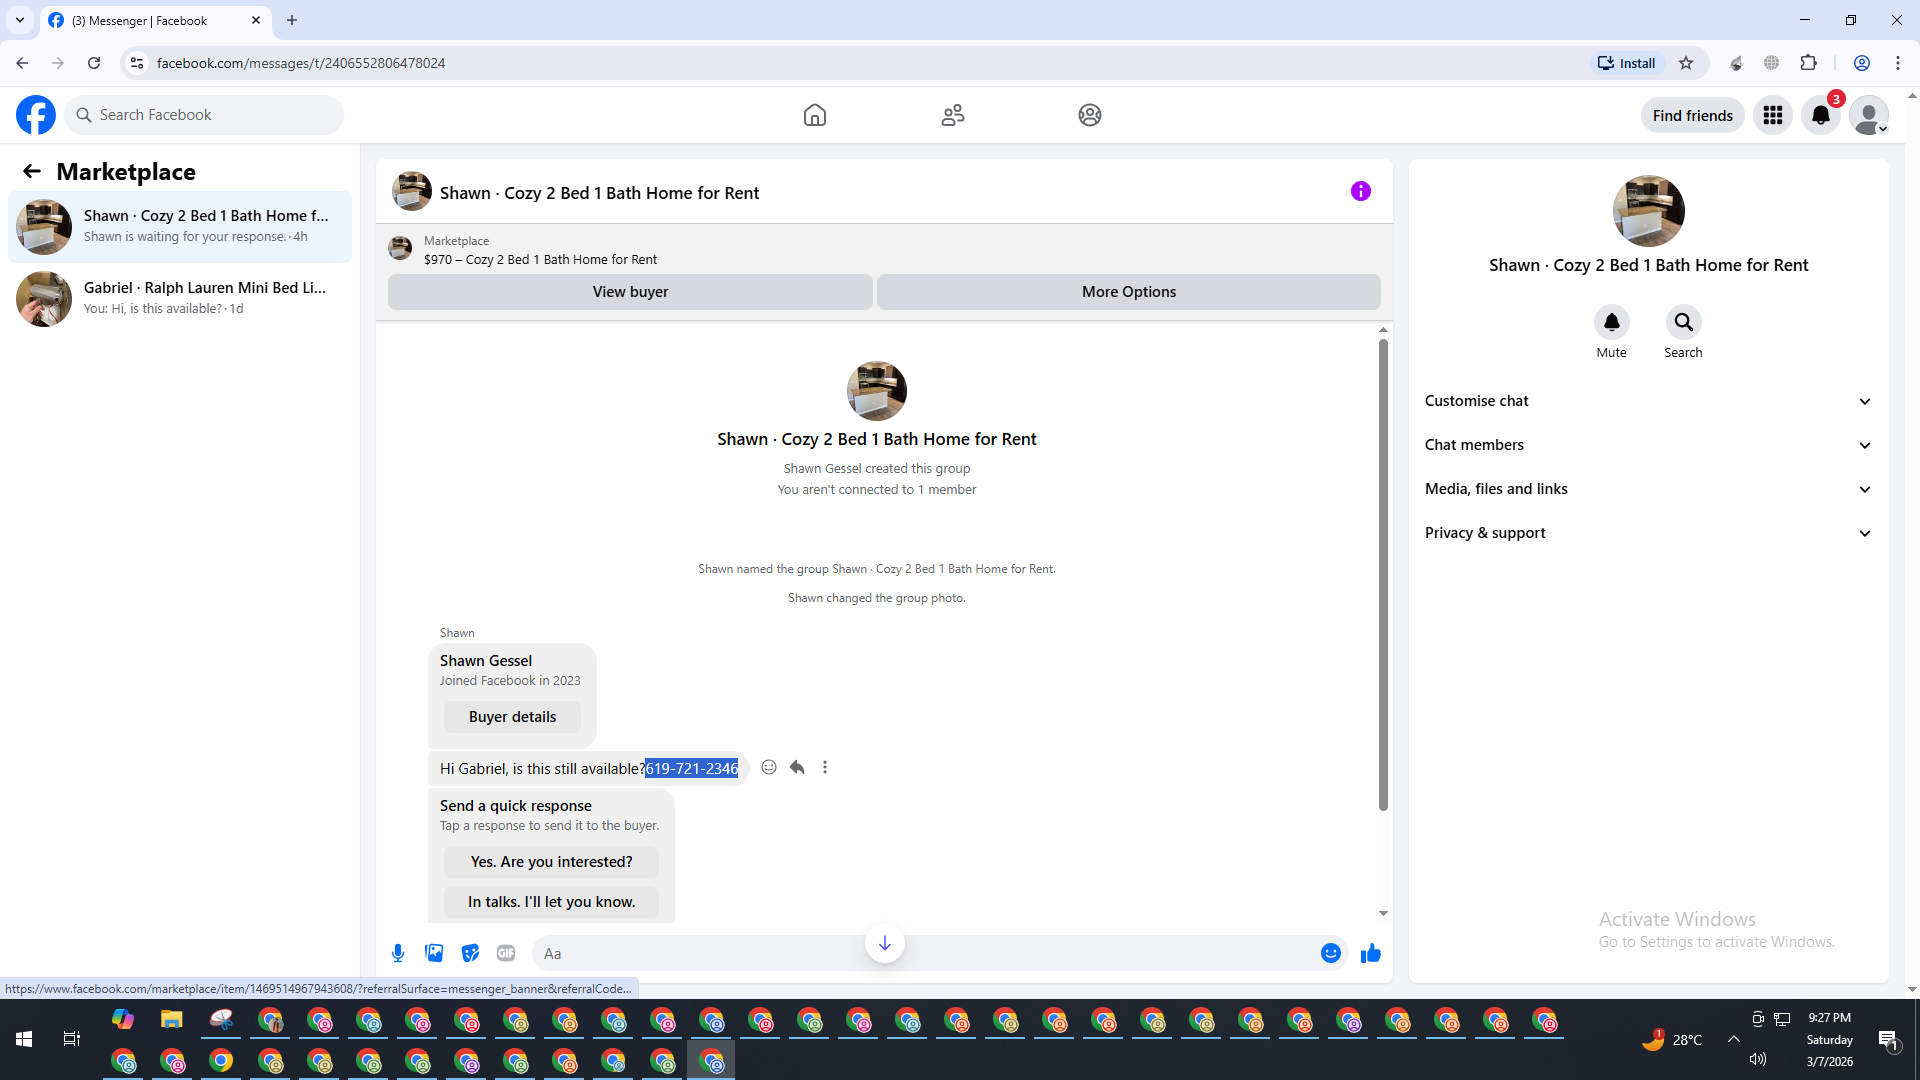Open notifications bell with 3 alerts
Viewport: 1920px width, 1080px height.
point(1821,115)
